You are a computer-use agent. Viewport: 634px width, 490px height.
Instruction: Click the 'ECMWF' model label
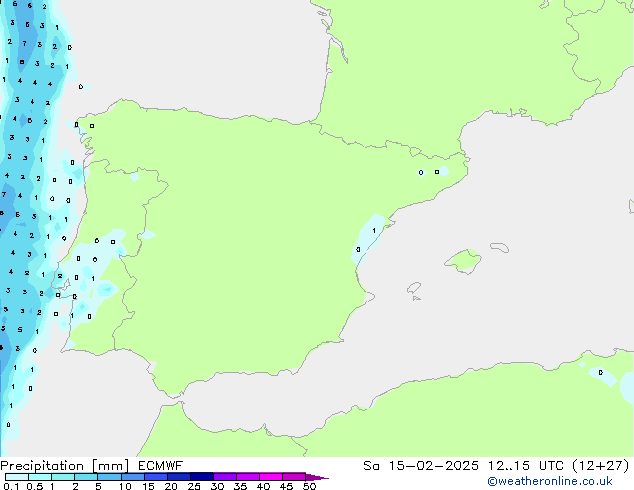point(161,466)
